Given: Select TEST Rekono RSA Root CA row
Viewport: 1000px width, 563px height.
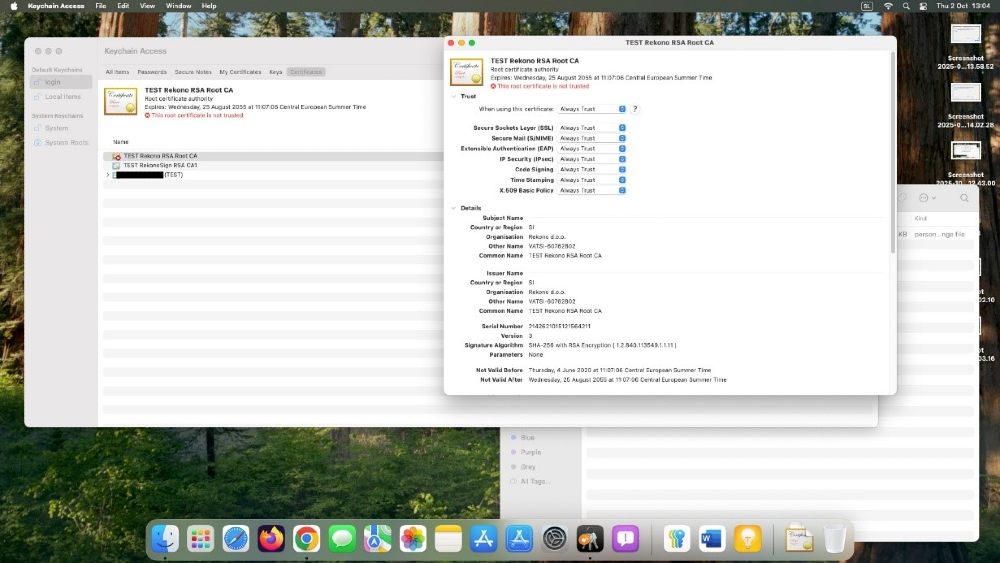Looking at the screenshot, I should pos(273,156).
